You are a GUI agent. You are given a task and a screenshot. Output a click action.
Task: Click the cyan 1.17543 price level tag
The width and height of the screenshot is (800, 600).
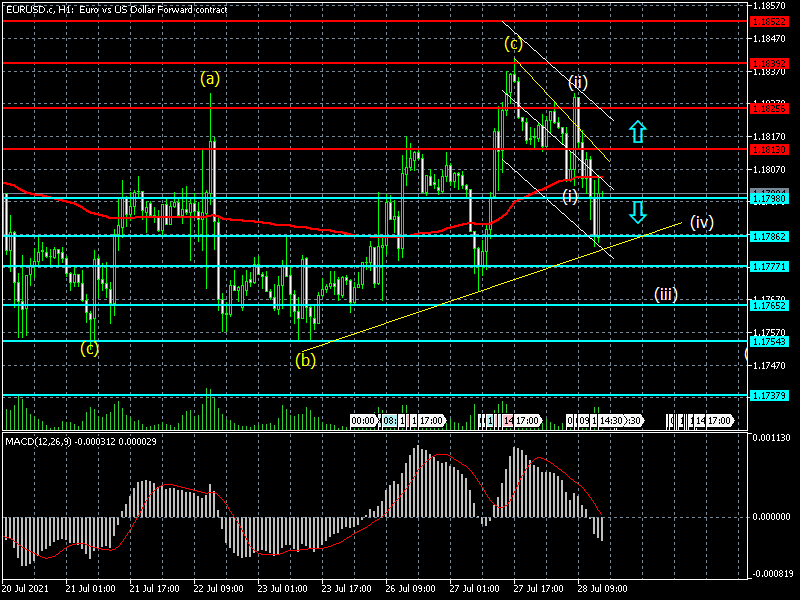tap(769, 341)
